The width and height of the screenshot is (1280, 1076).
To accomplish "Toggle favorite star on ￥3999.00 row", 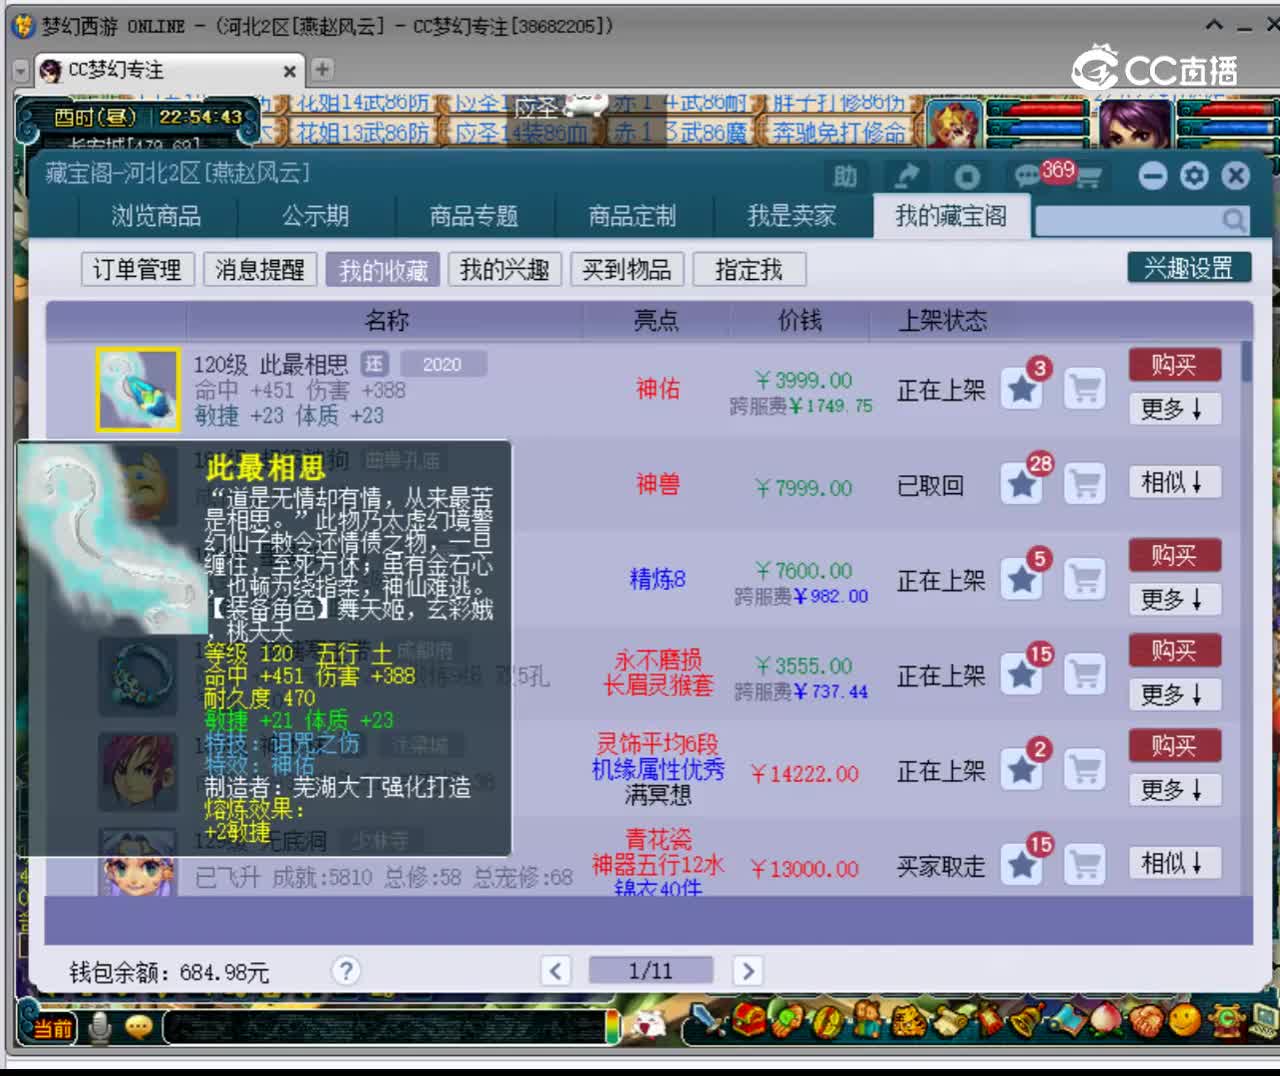I will (1022, 388).
